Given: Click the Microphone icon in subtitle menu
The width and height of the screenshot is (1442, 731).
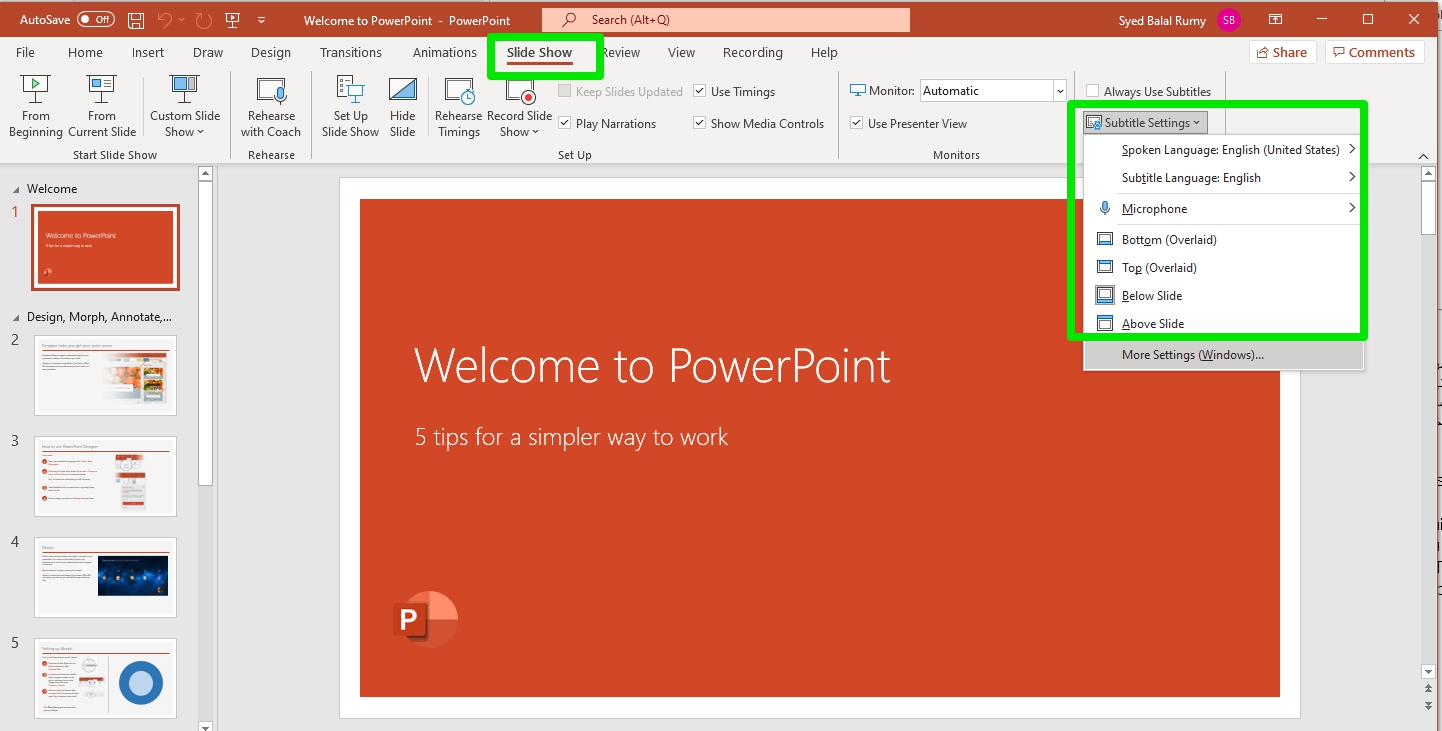Looking at the screenshot, I should 1105,208.
